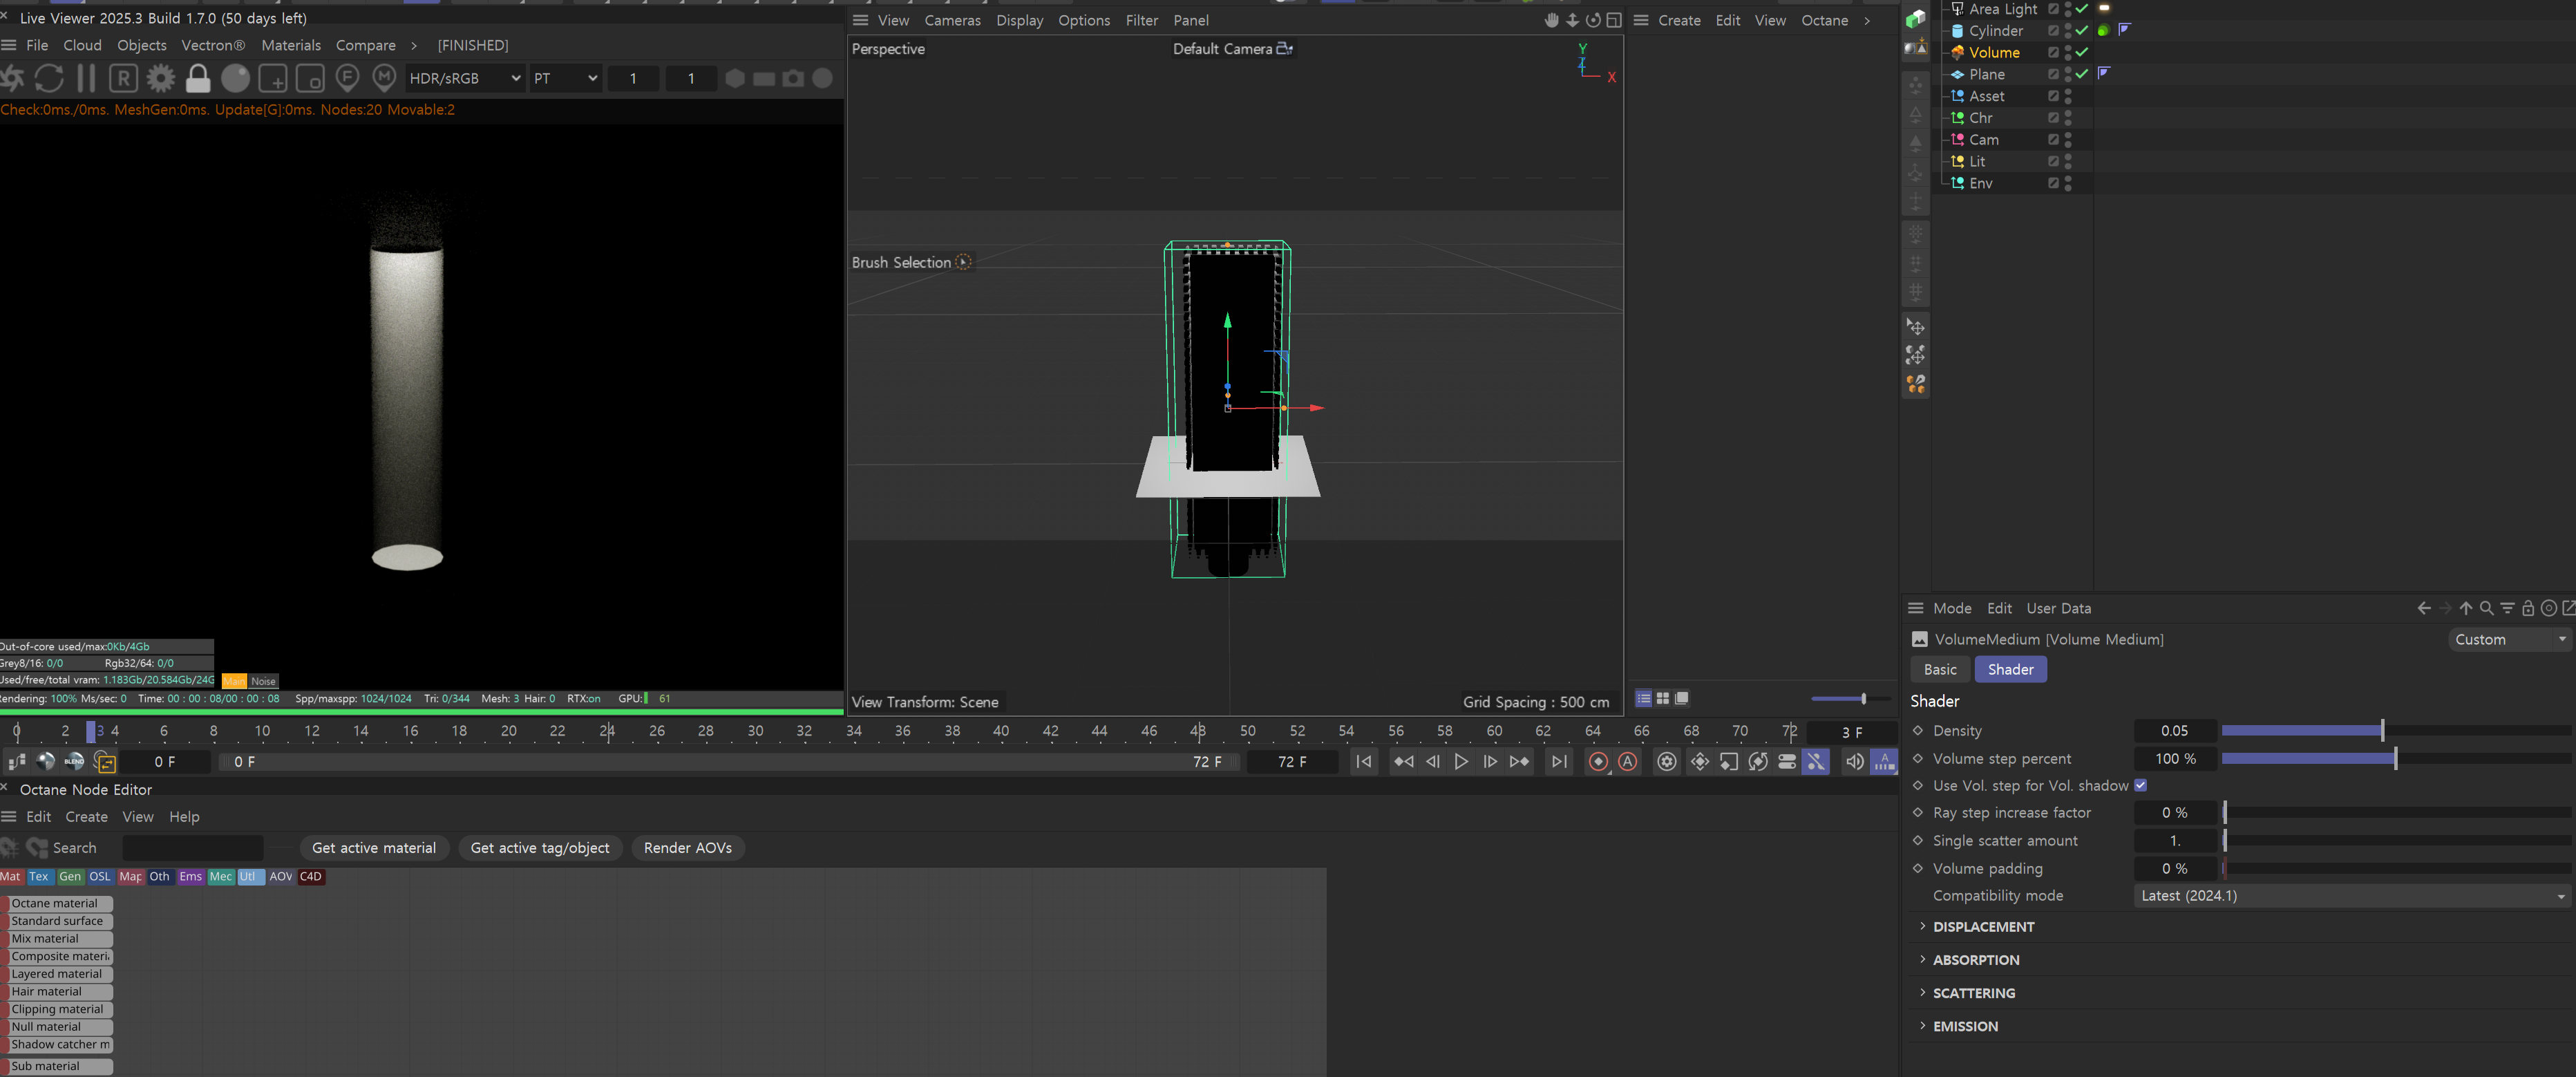Click the pick focus F icon
2576x1077 pixels.
coord(347,78)
